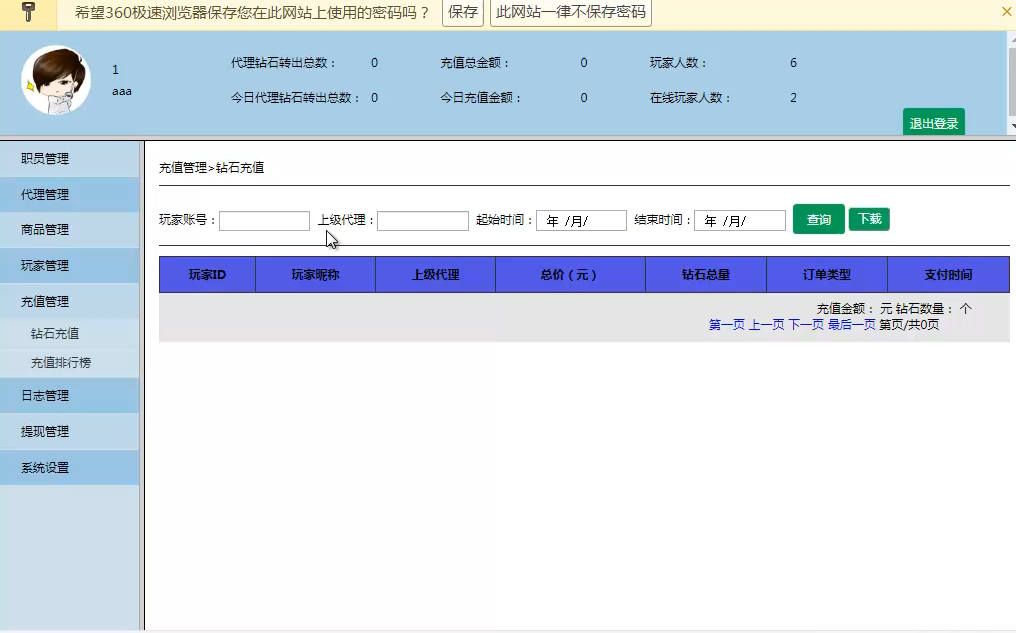Screen dimensions: 1016x633
Task: Open the 职员管理 sidebar section
Action: pyautogui.click(x=45, y=158)
